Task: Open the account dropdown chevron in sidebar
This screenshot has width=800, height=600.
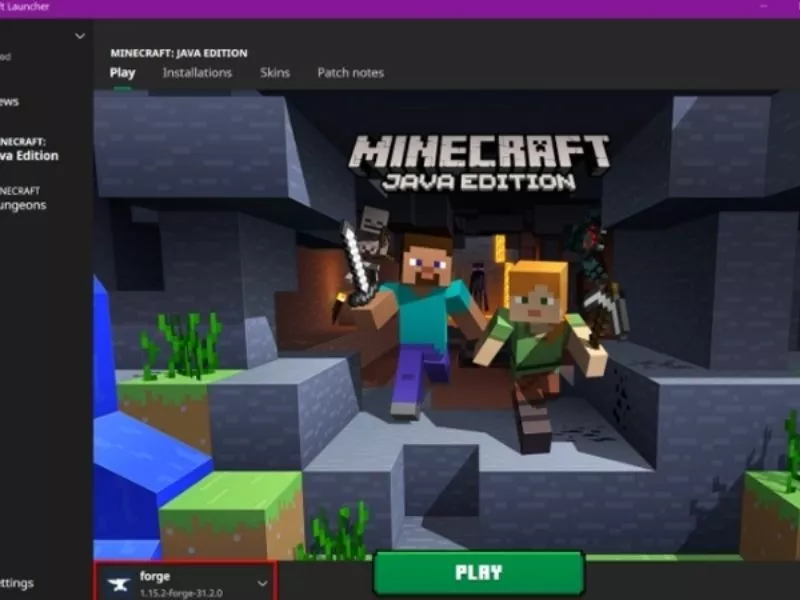Action: click(x=80, y=36)
